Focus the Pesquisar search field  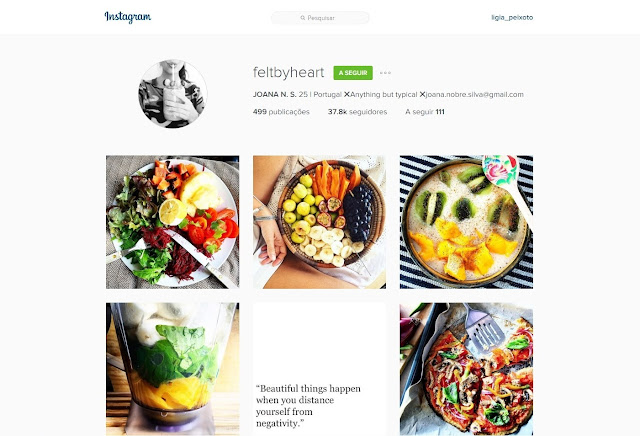click(x=320, y=18)
